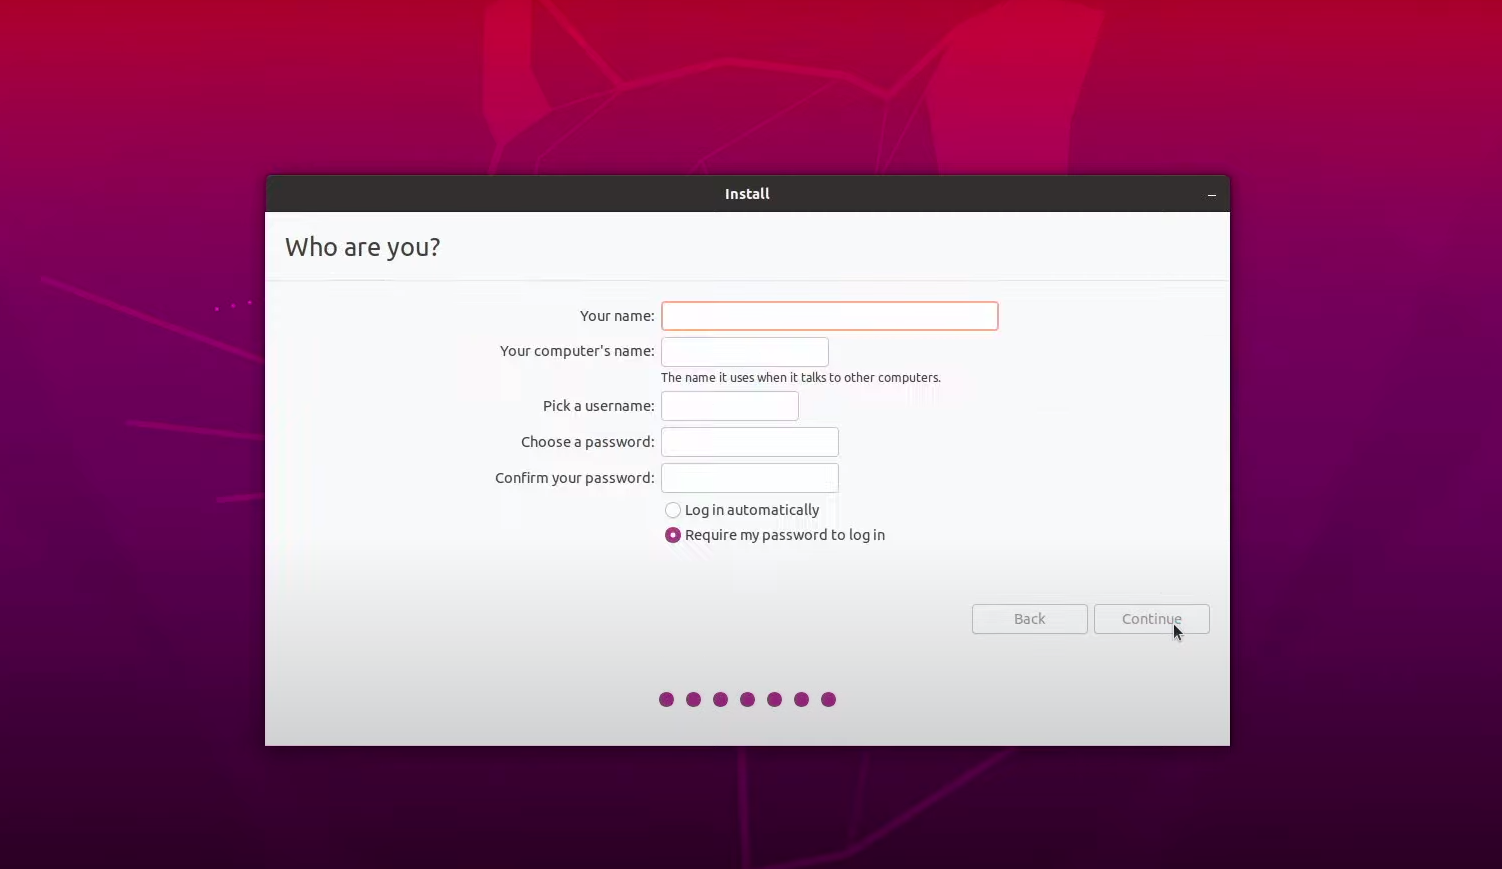Focus the Confirm your password field

(x=749, y=478)
